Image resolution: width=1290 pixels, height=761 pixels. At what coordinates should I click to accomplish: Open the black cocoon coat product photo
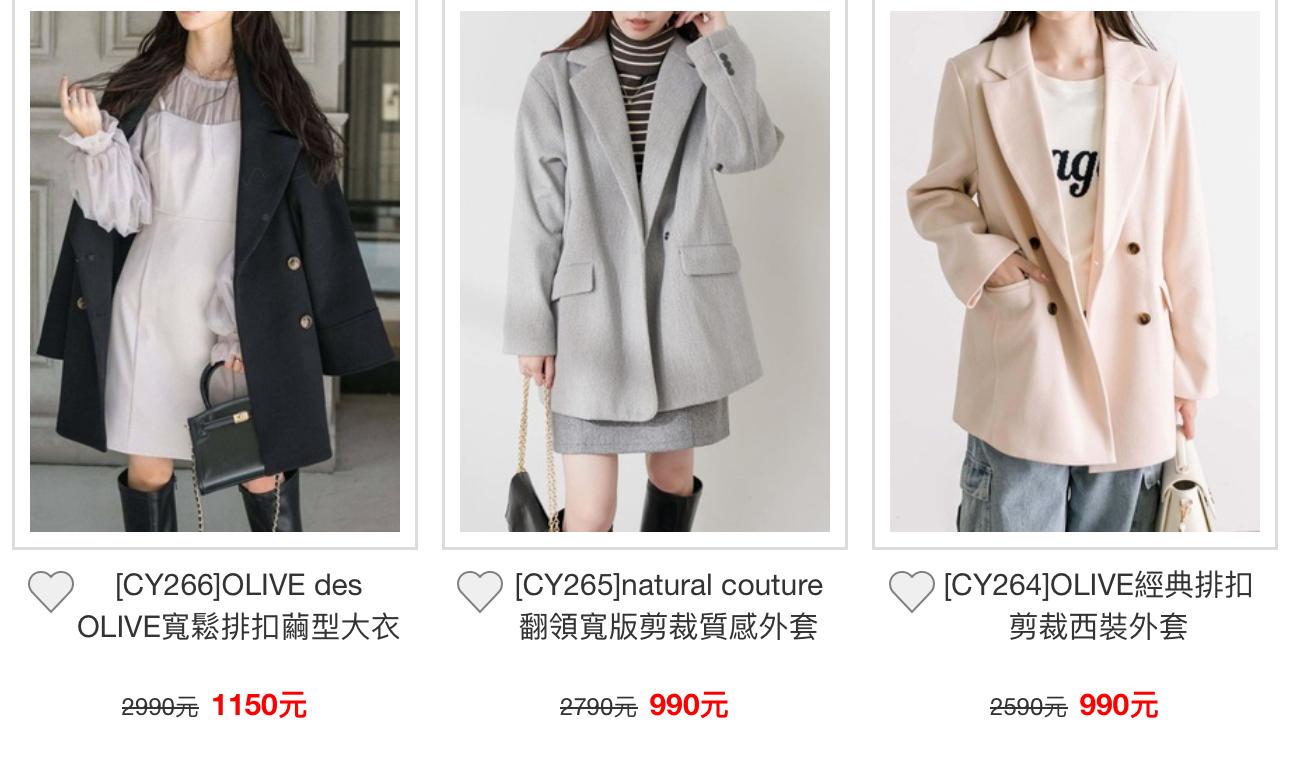(215, 271)
